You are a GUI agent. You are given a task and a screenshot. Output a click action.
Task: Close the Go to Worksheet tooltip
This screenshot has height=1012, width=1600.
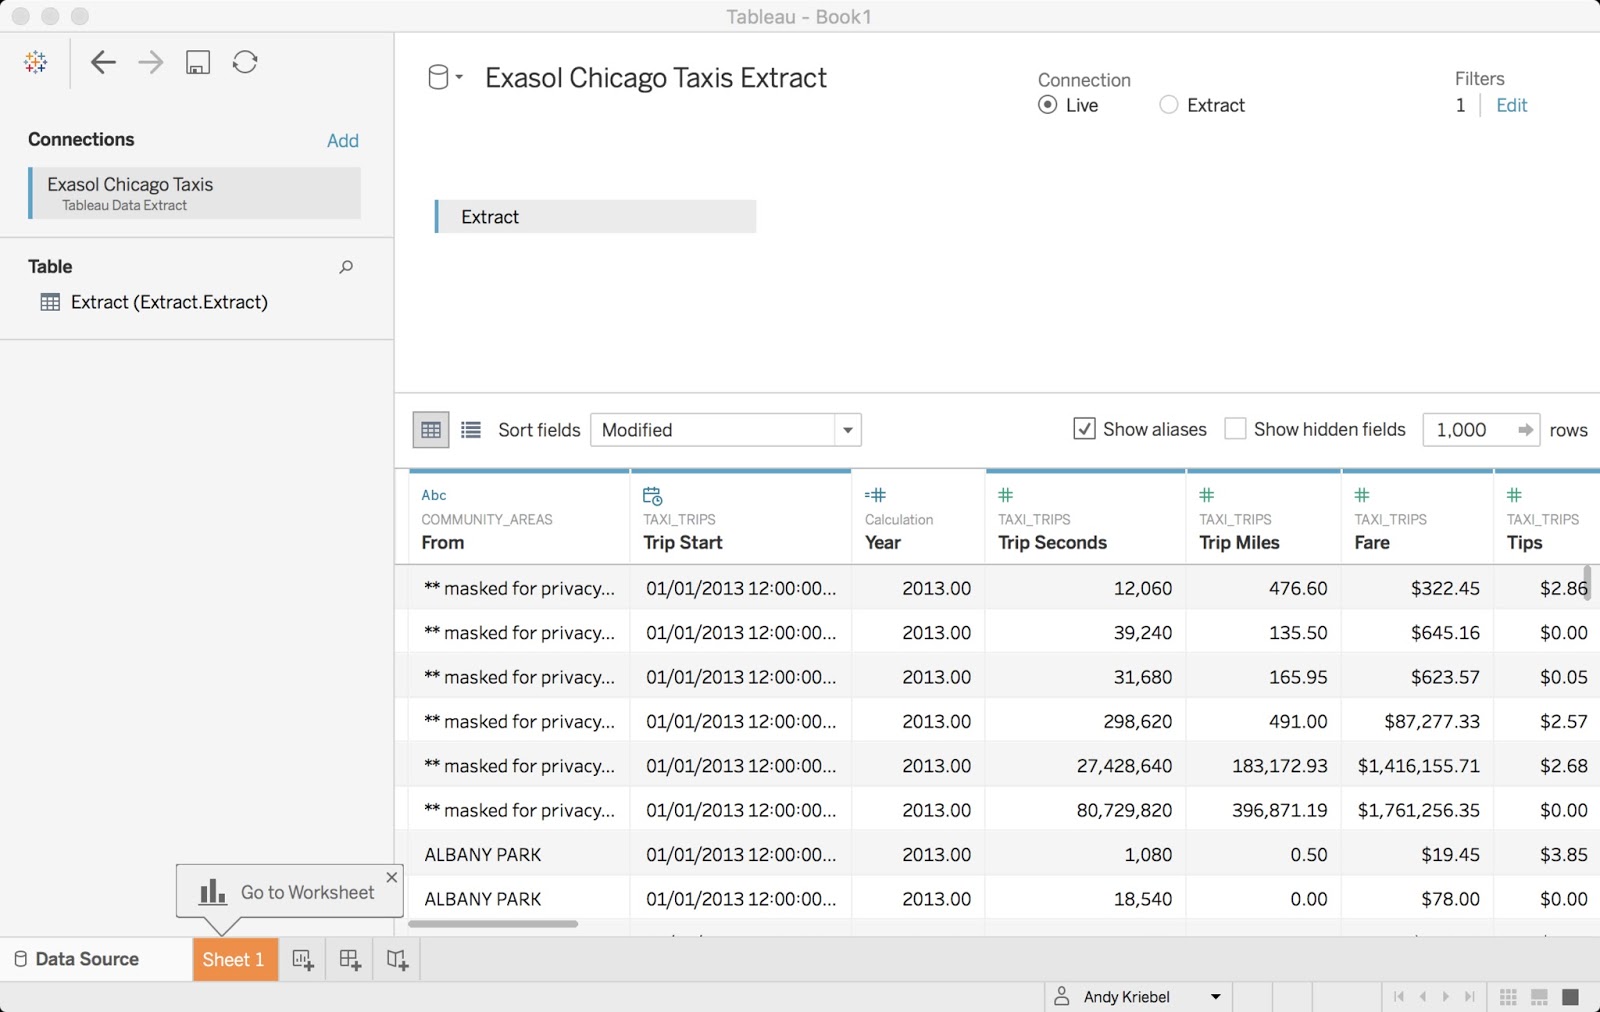(392, 877)
